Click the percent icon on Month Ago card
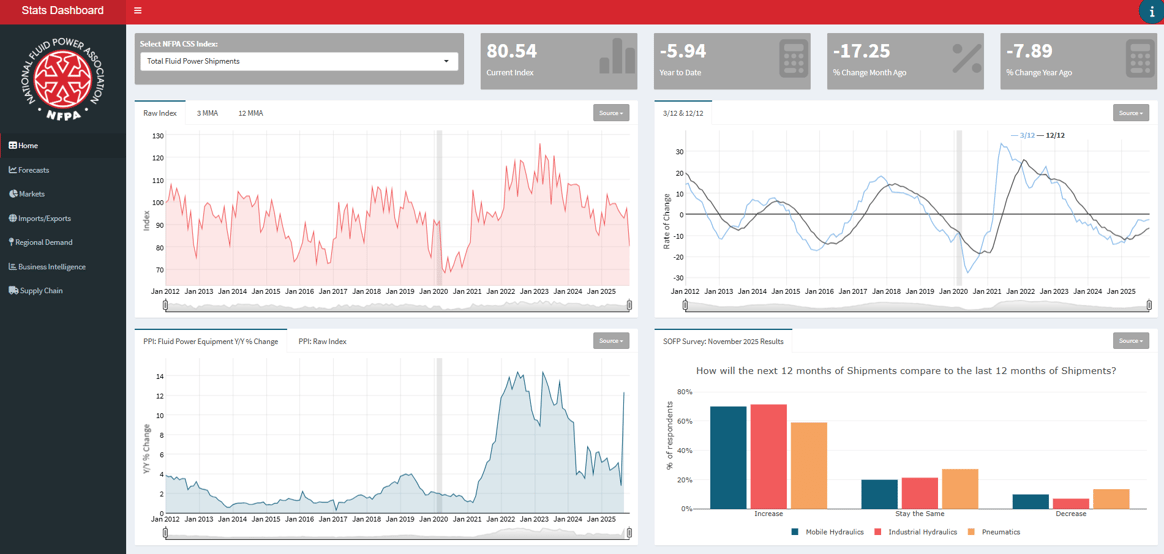1164x554 pixels. (x=966, y=58)
